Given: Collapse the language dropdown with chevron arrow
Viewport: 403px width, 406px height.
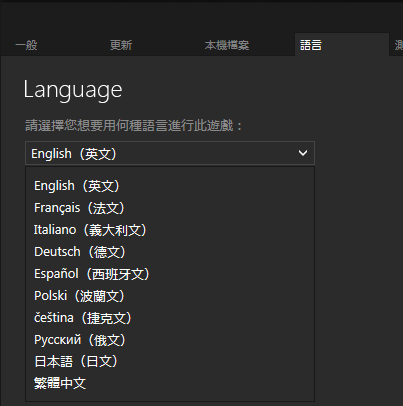Looking at the screenshot, I should click(303, 153).
